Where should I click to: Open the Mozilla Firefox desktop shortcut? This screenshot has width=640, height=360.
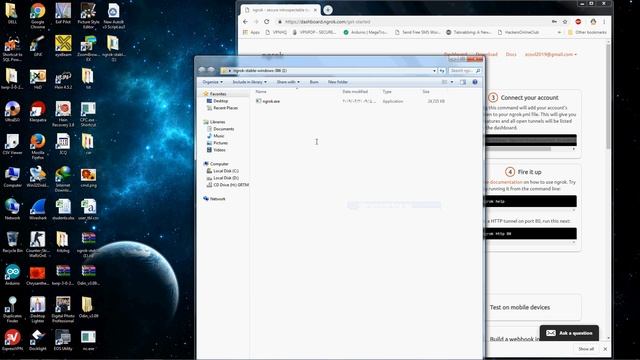tap(38, 146)
